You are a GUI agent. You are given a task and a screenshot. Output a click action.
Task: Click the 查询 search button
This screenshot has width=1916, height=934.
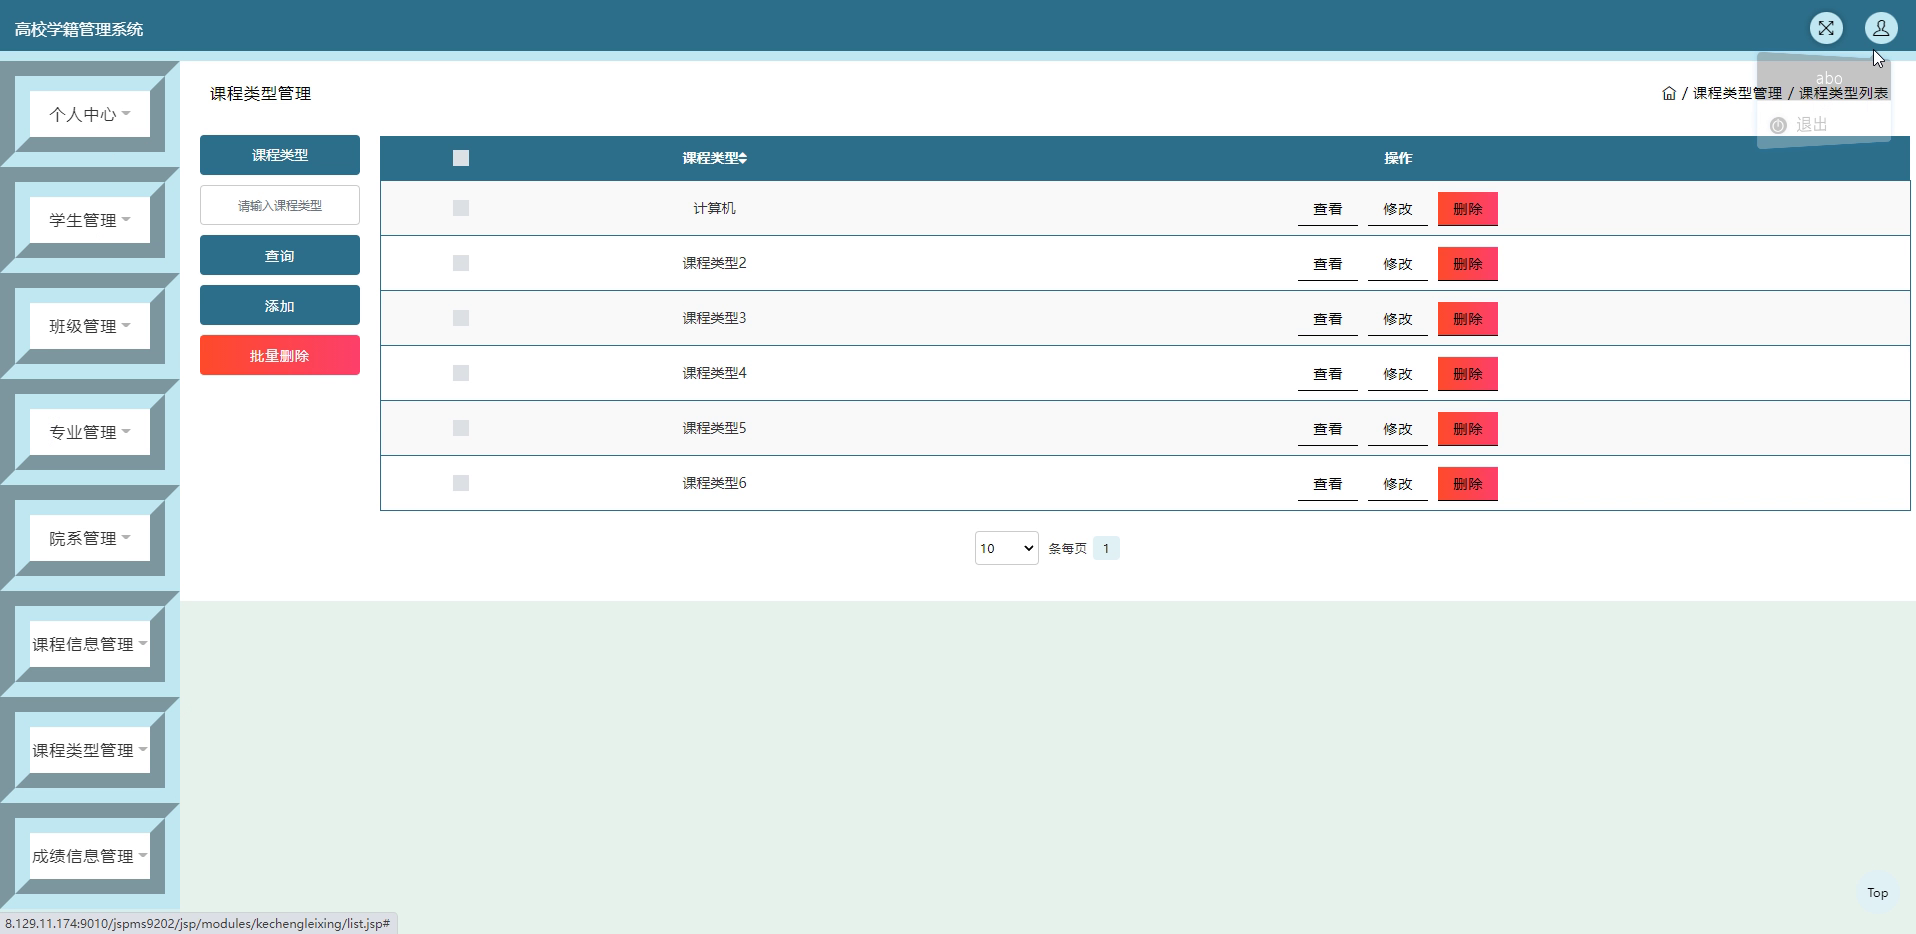(280, 255)
